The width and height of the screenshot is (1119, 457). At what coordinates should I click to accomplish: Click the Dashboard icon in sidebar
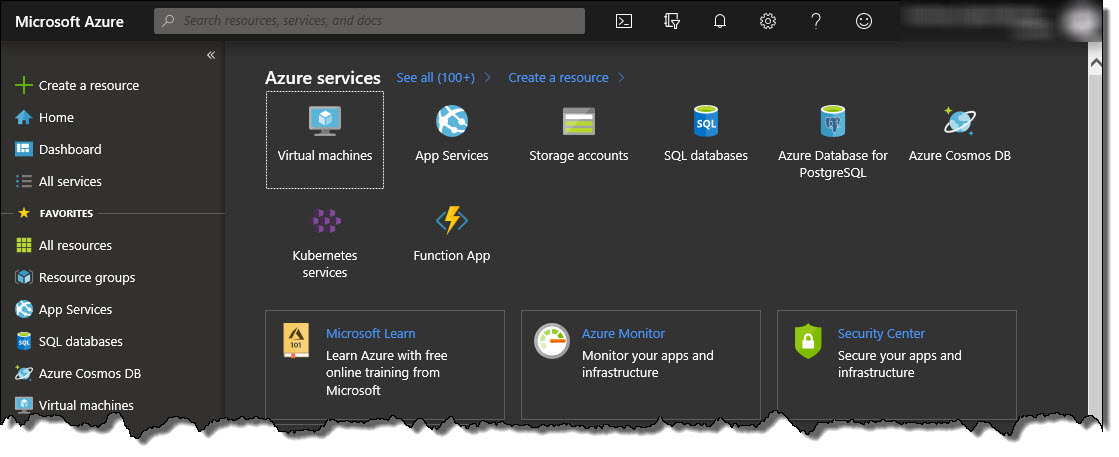point(24,149)
